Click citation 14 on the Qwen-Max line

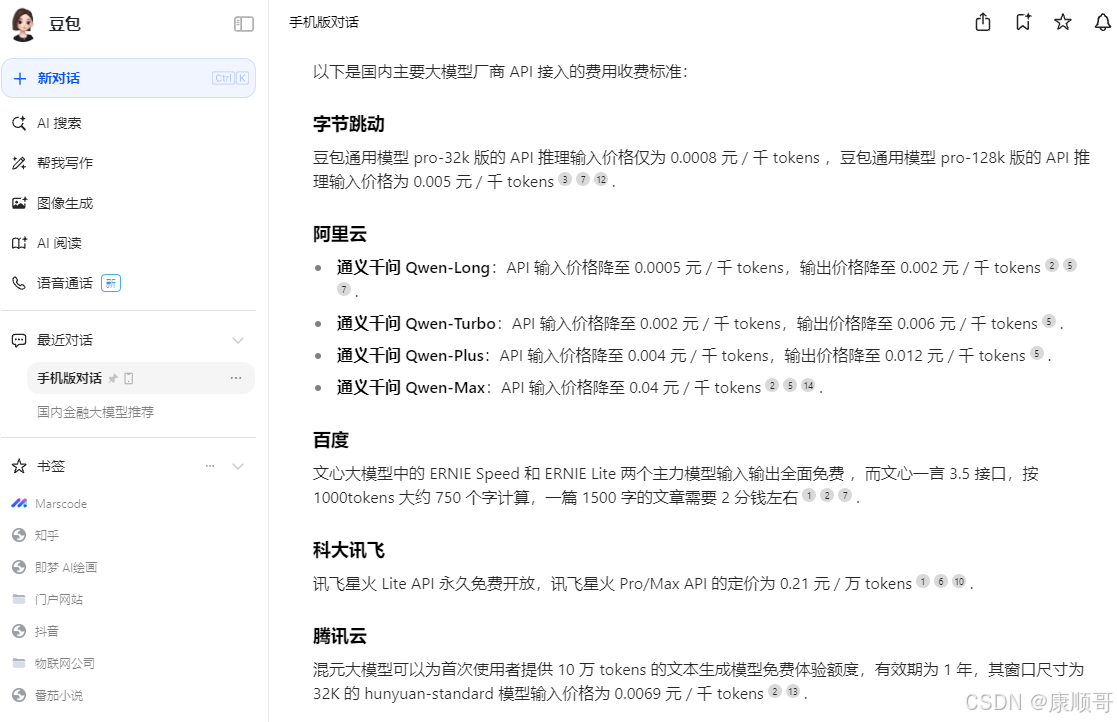(x=808, y=385)
